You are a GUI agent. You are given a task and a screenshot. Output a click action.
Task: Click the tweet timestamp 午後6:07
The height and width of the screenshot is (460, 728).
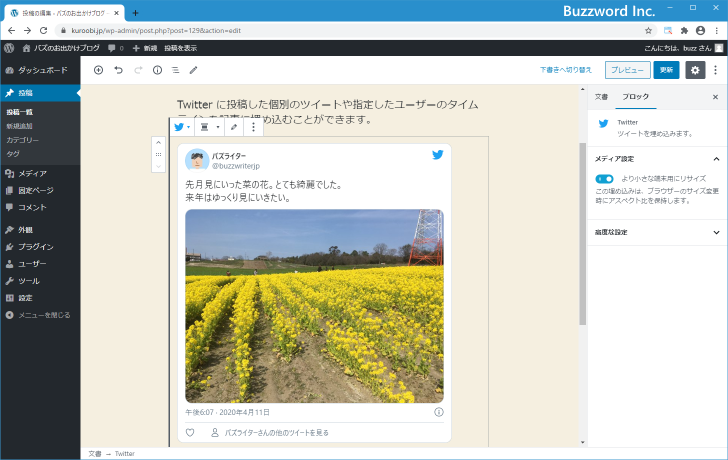point(228,412)
